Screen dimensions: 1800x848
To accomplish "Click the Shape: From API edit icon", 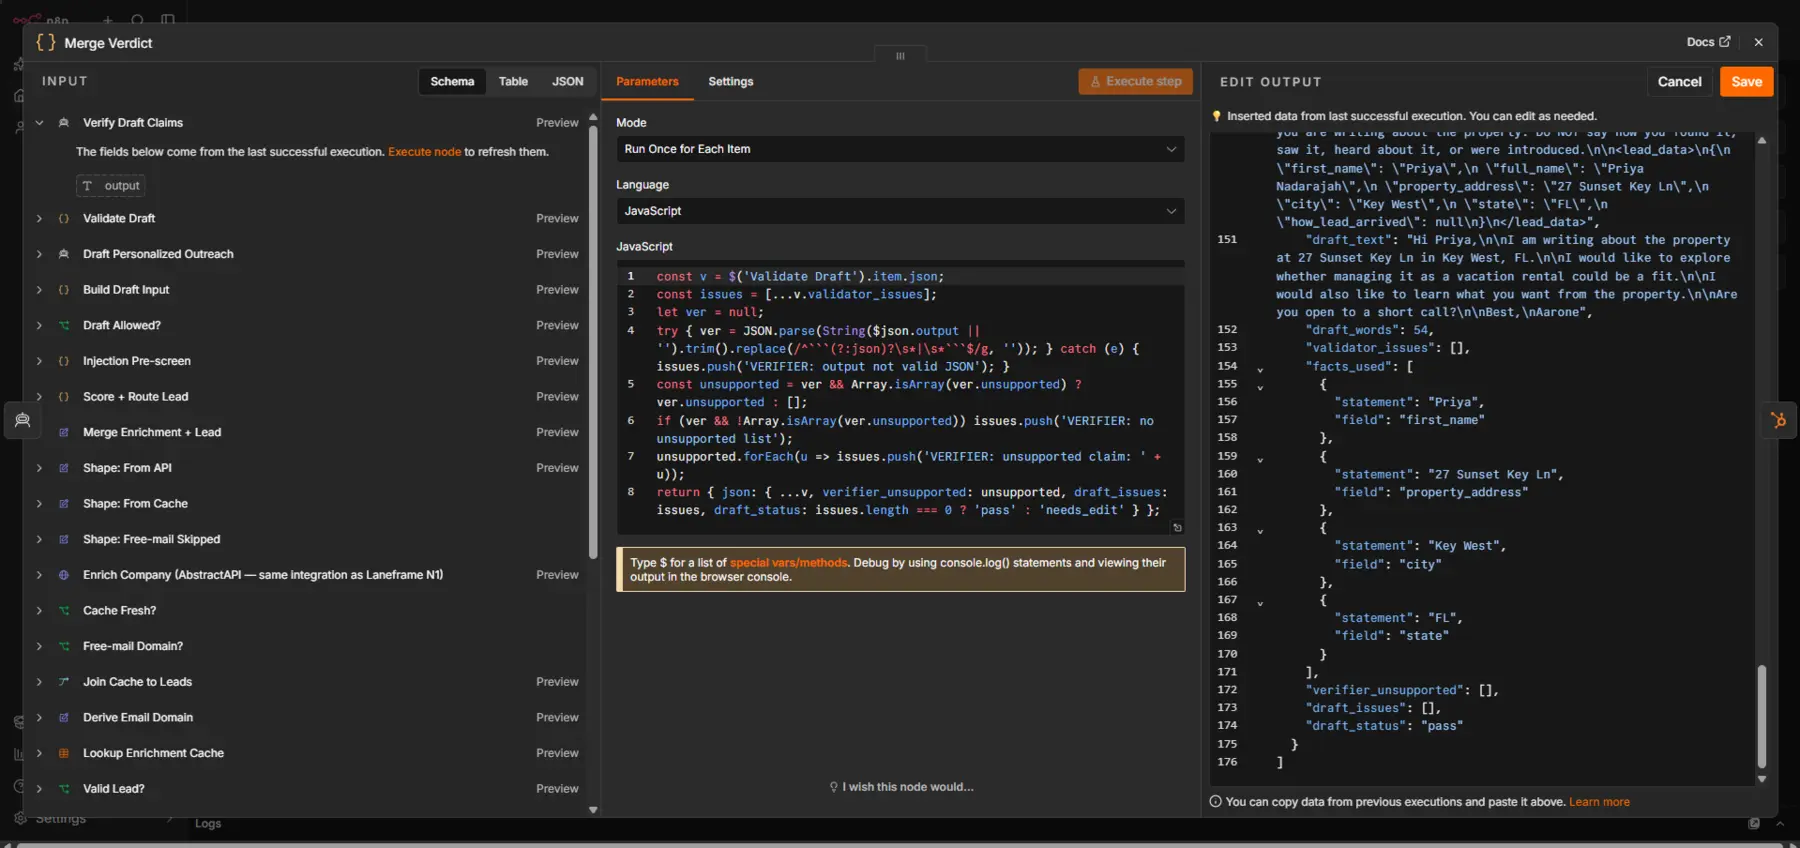I will [x=64, y=468].
